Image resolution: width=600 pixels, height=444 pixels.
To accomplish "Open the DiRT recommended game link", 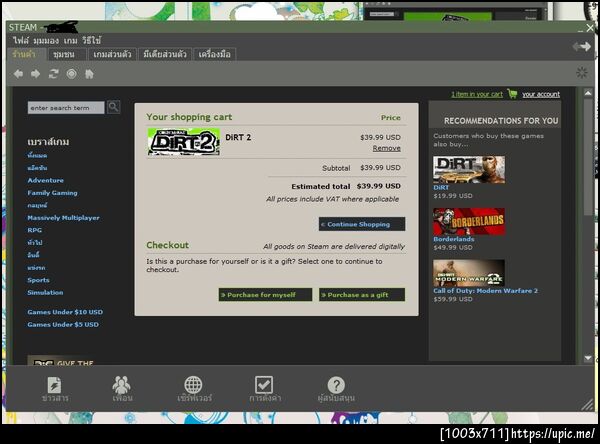I will (x=441, y=188).
